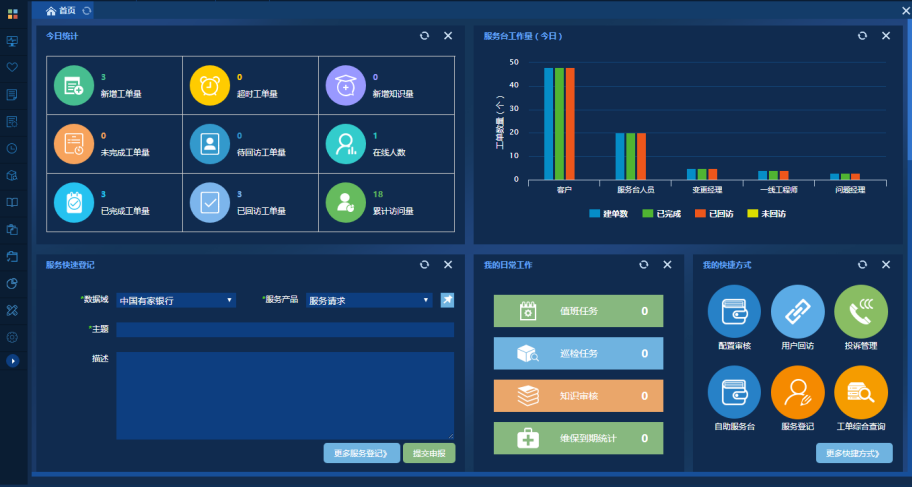Open 工单综合查询 shortcut
The width and height of the screenshot is (912, 487).
861,392
